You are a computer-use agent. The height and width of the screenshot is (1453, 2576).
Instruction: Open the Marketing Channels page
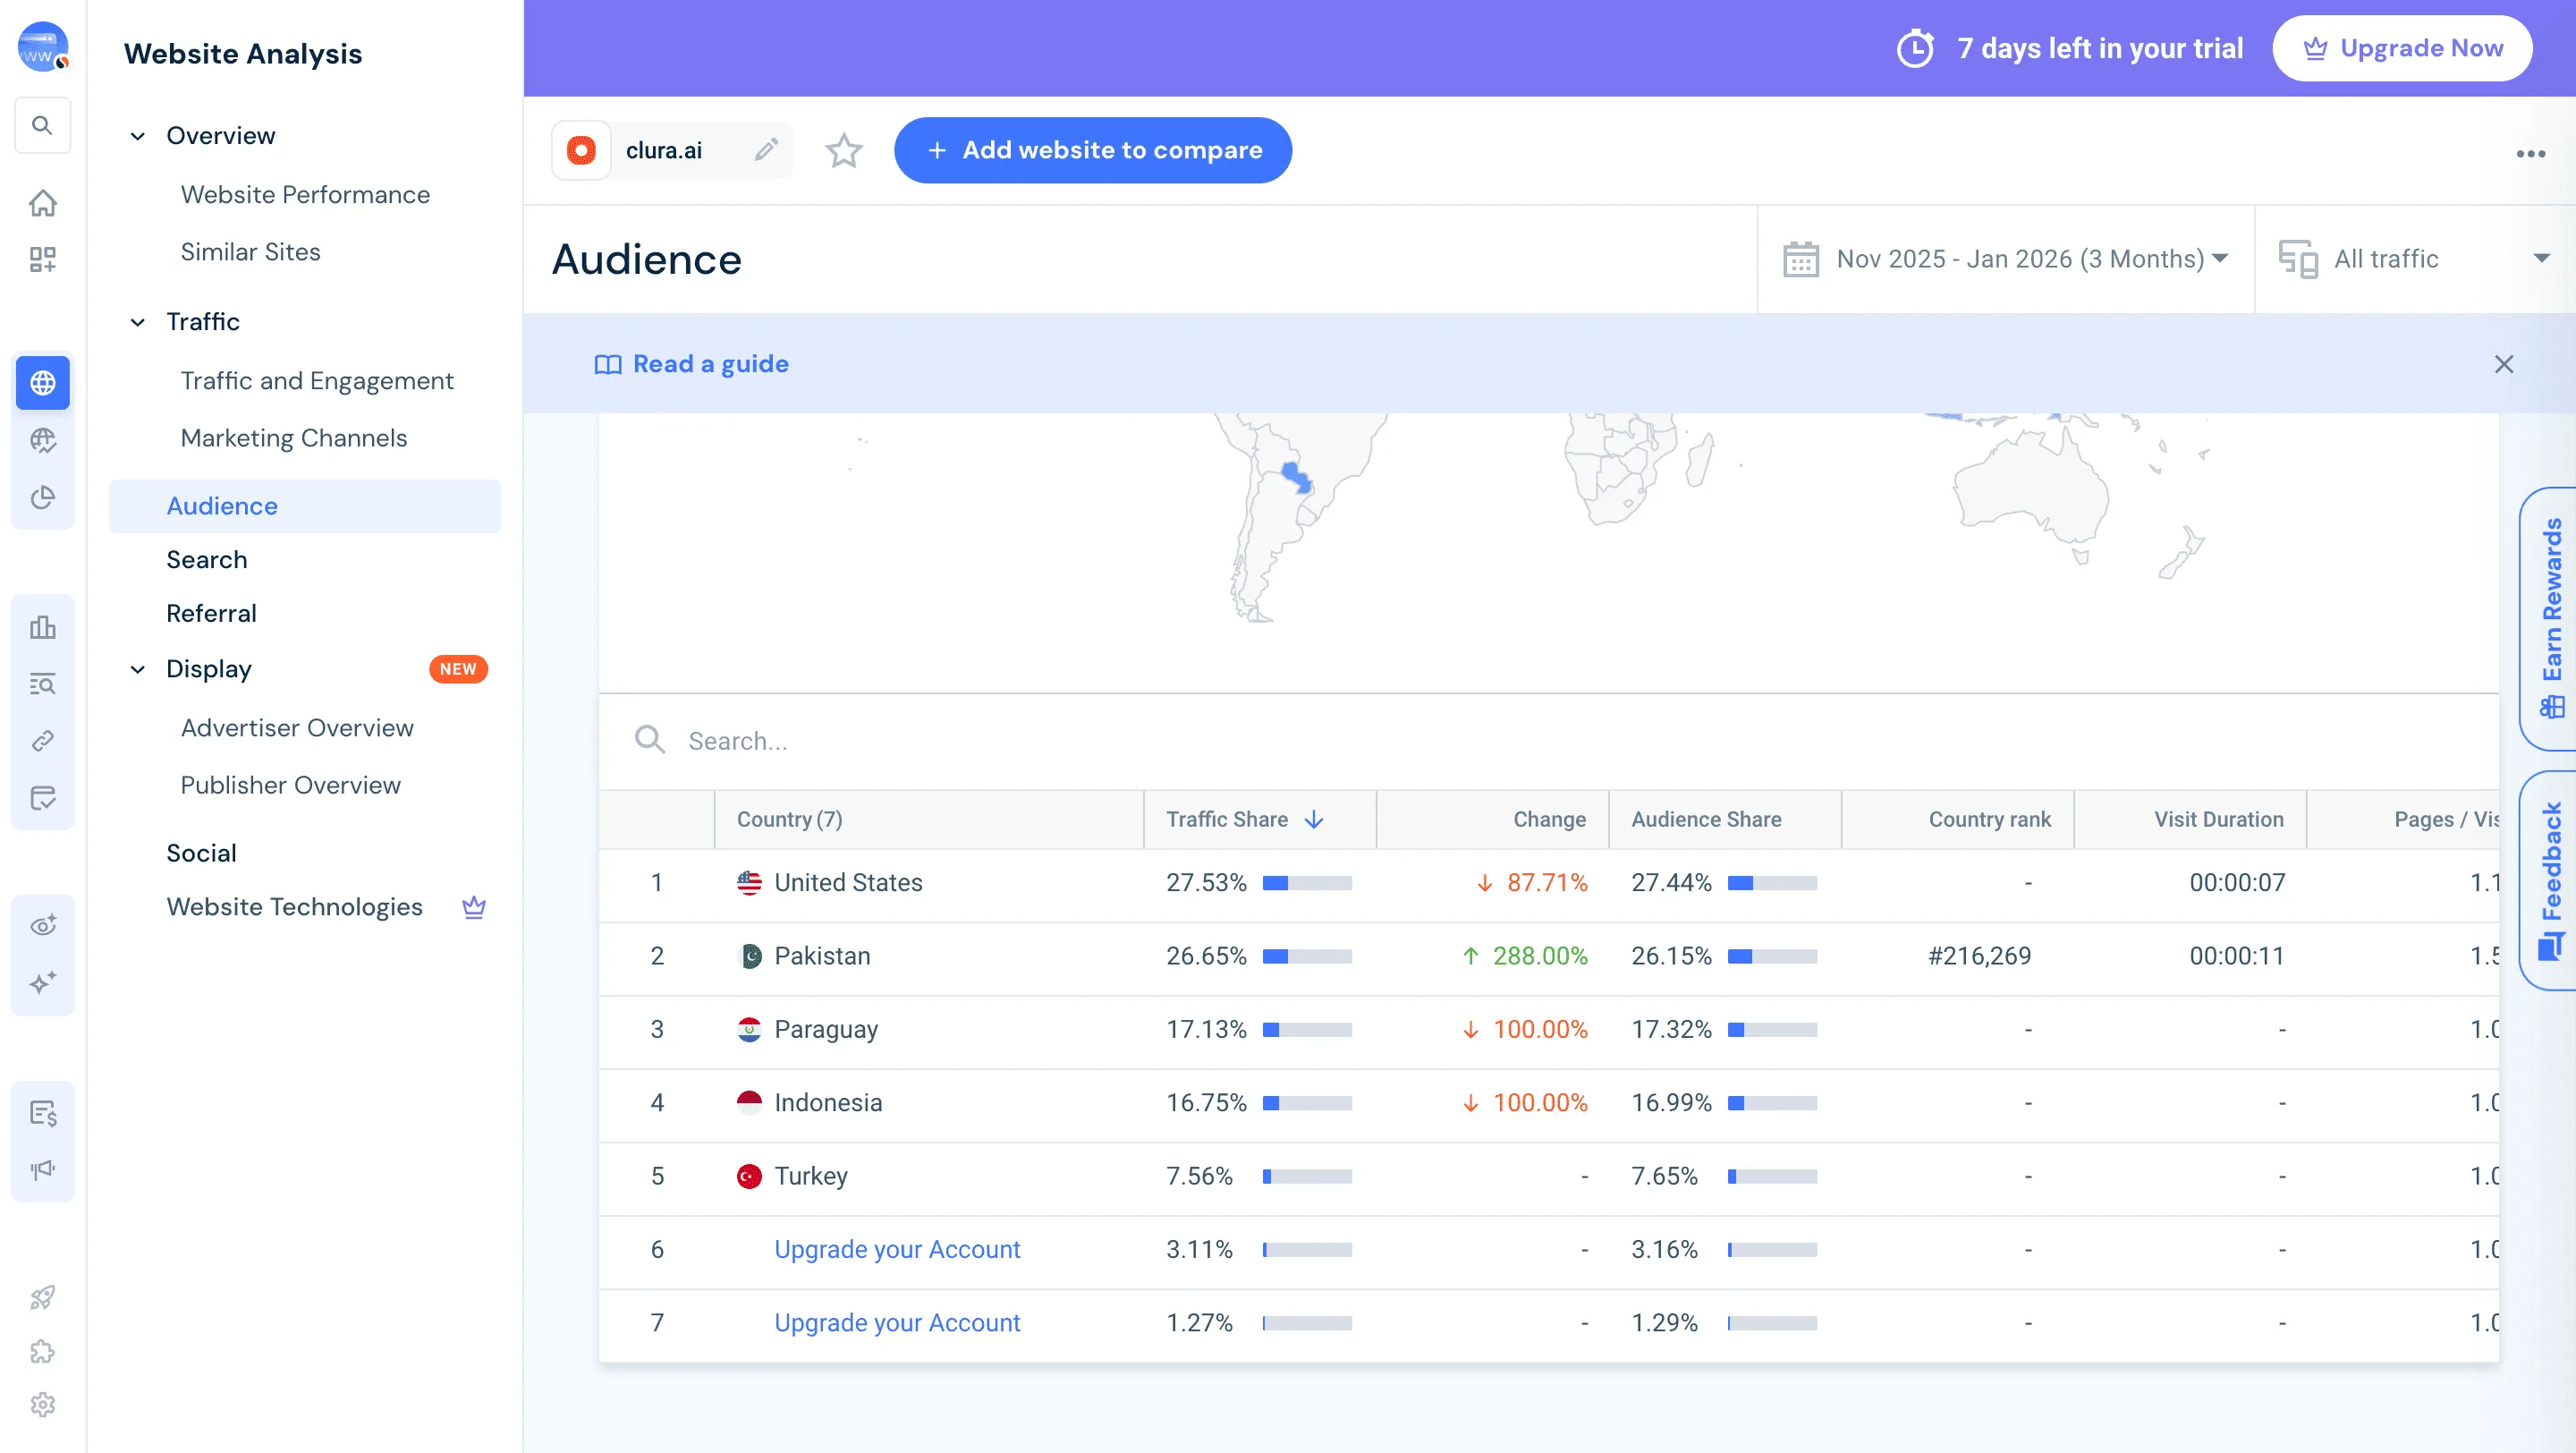click(x=293, y=438)
